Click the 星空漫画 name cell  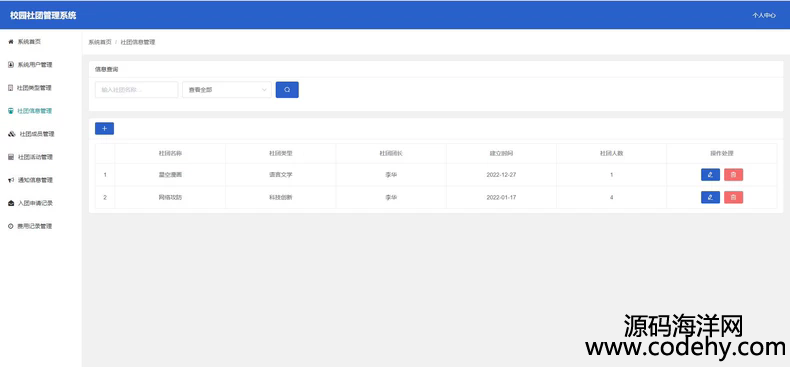(170, 175)
